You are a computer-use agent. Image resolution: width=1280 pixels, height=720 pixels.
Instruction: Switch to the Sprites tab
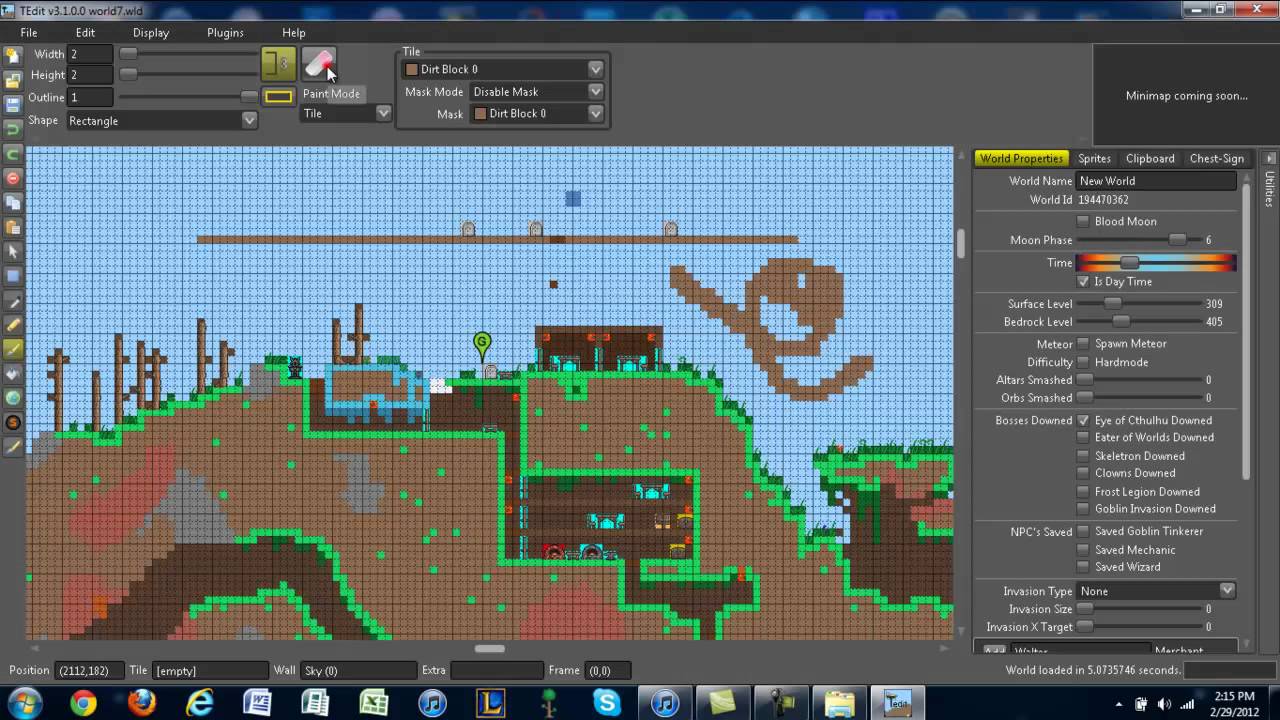click(1094, 158)
